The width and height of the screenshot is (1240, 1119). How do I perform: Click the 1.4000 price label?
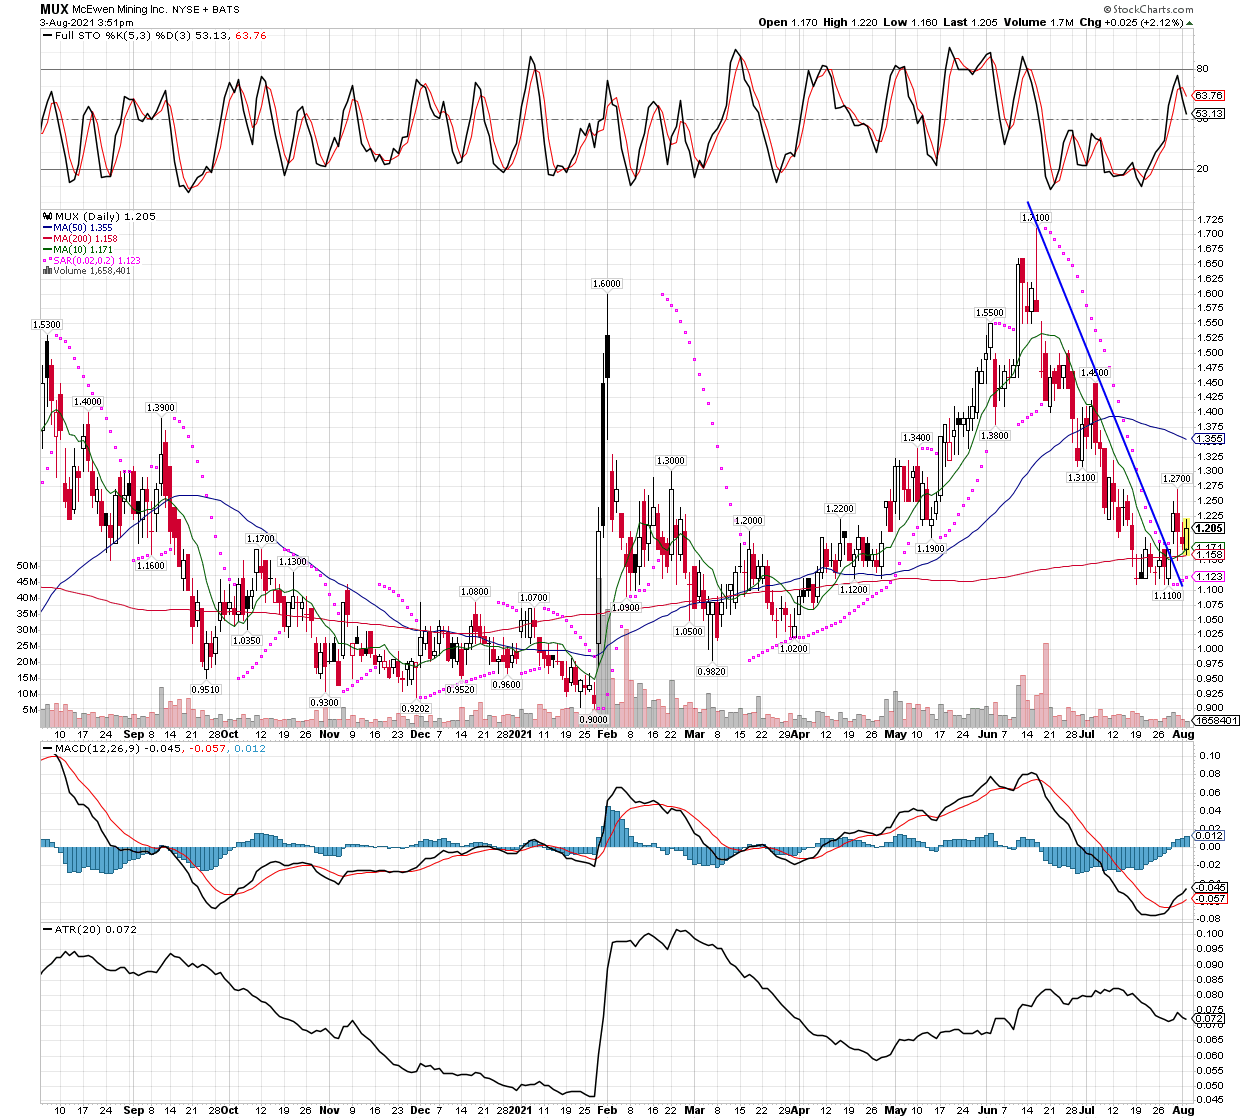[x=88, y=401]
